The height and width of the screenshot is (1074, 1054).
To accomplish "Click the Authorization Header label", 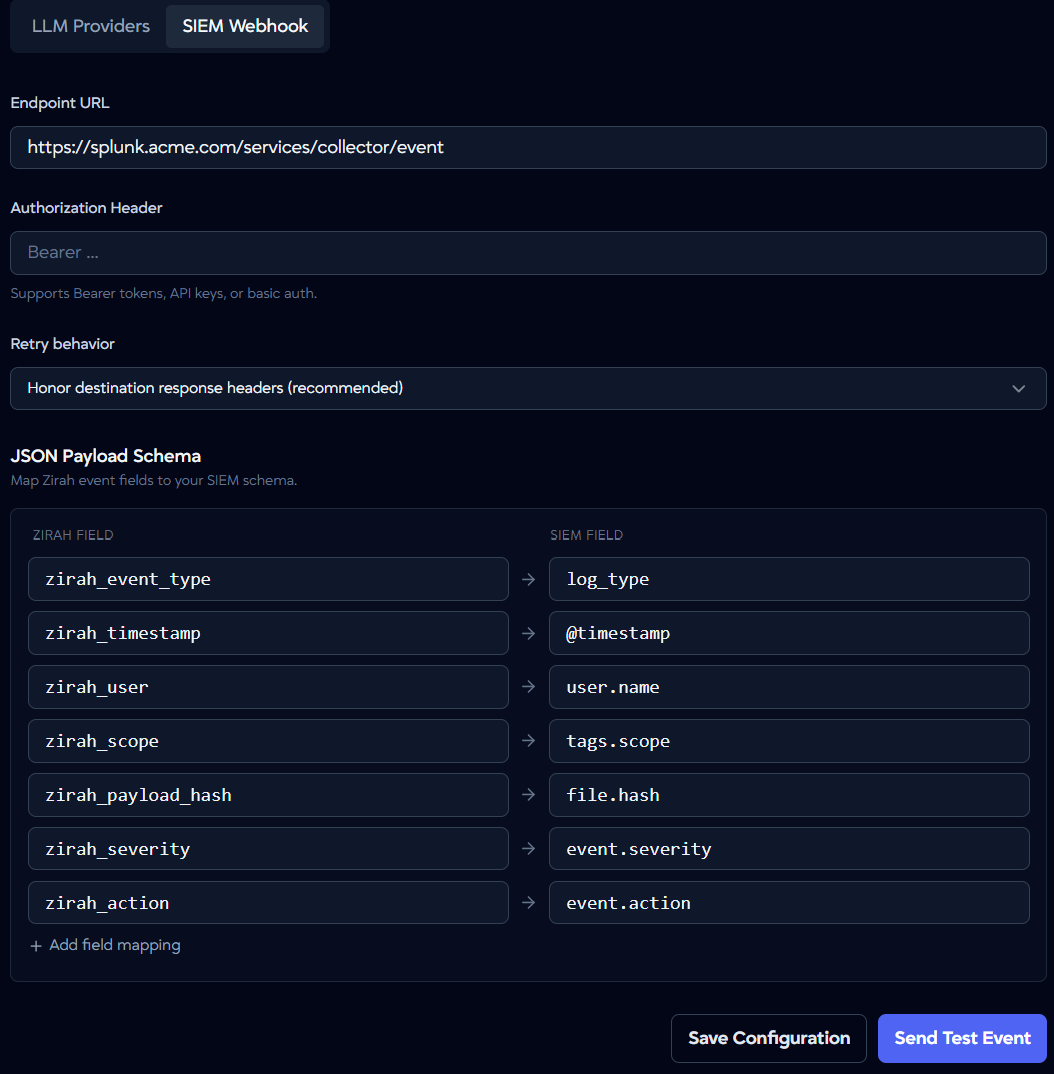I will [x=86, y=208].
